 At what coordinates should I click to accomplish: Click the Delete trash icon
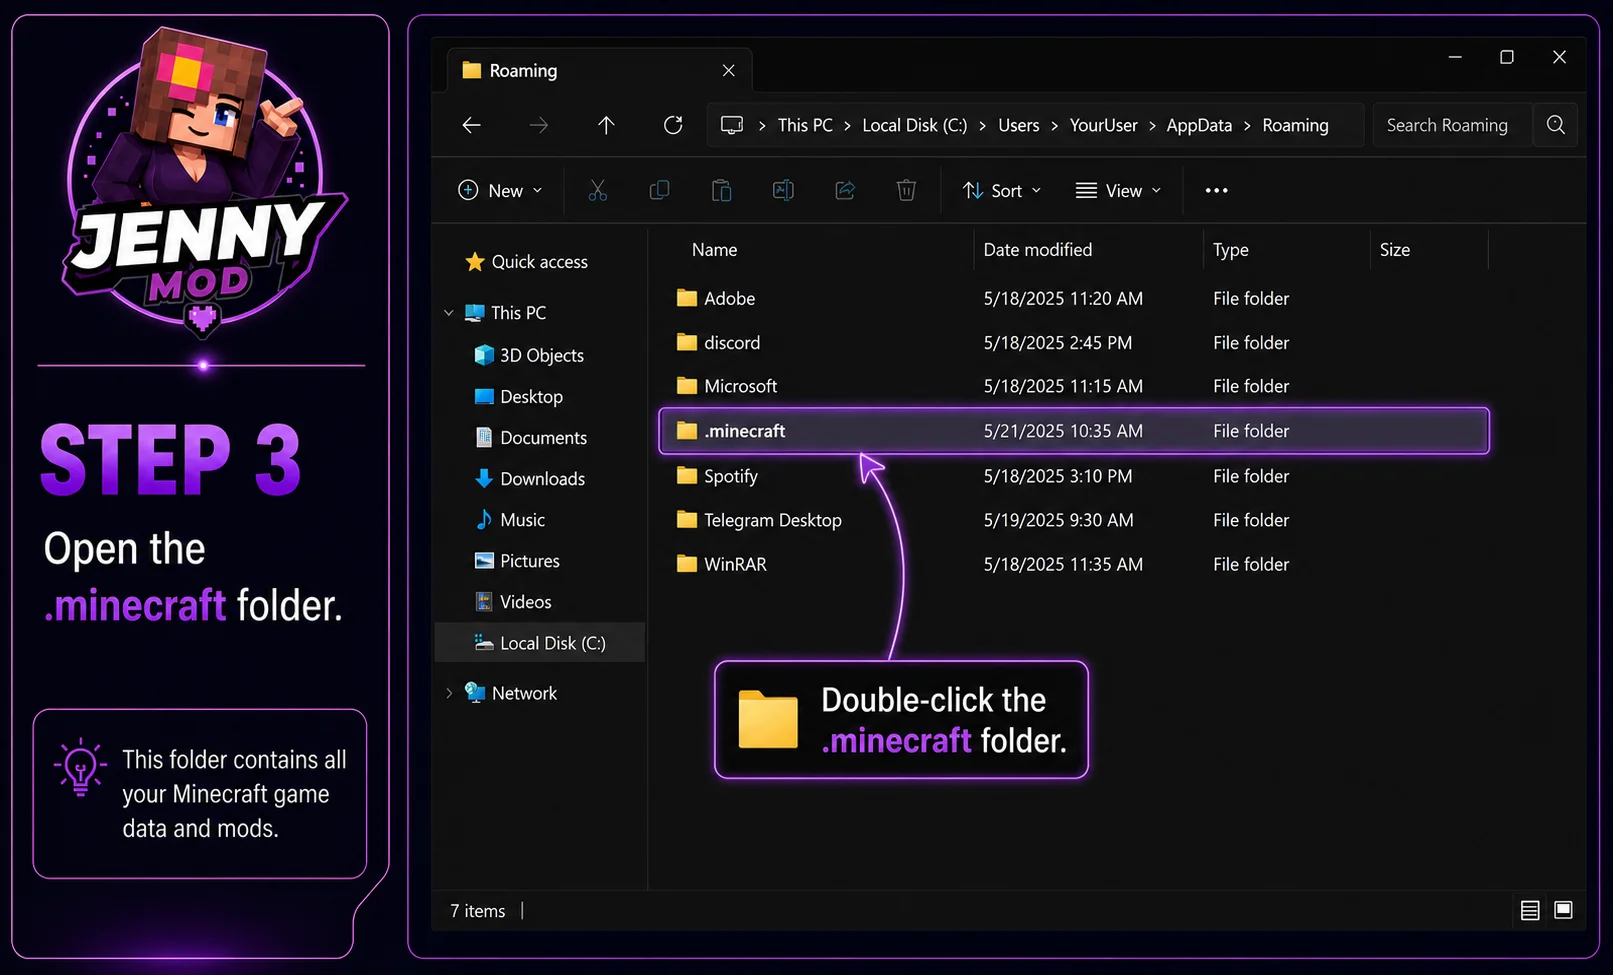point(906,190)
